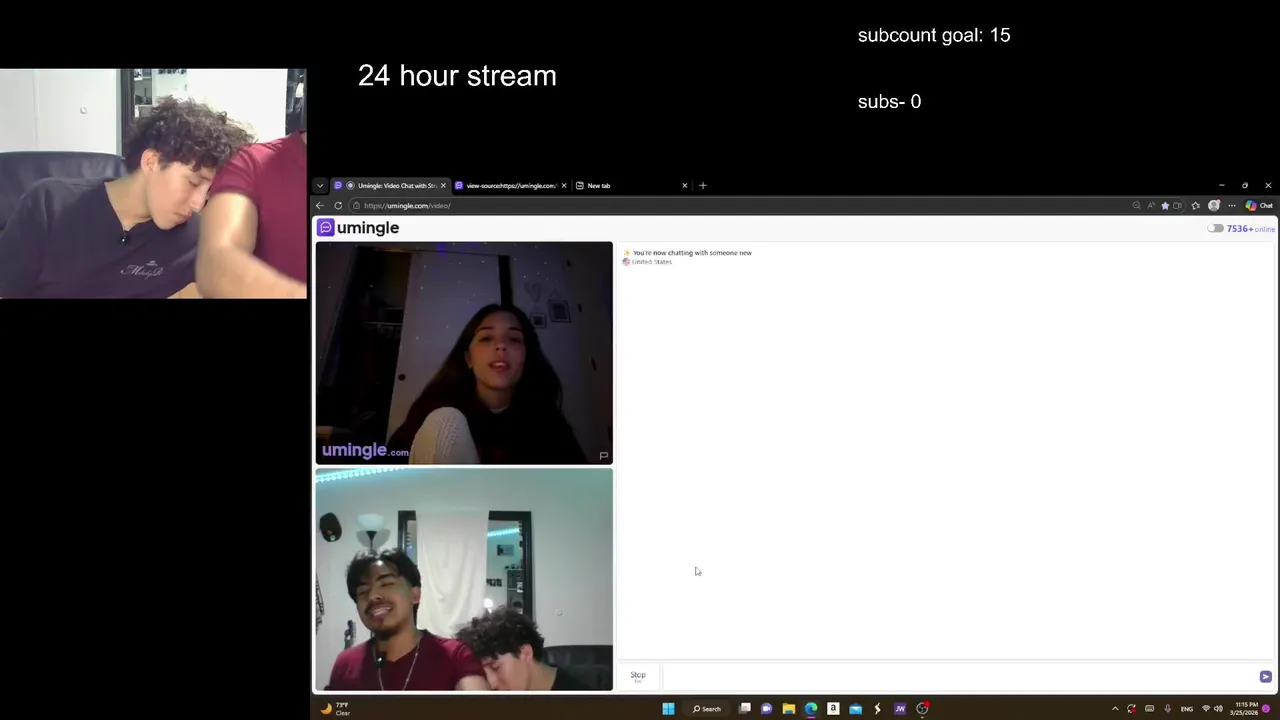1280x720 pixels.
Task: Click the purple chat app taskbar icon
Action: pos(766,709)
